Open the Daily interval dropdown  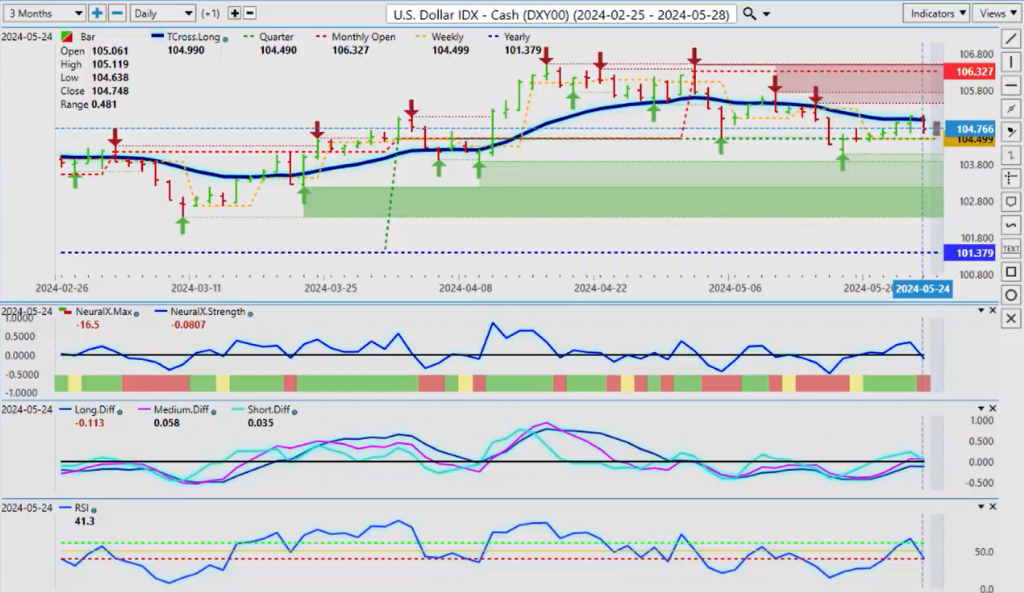point(162,13)
